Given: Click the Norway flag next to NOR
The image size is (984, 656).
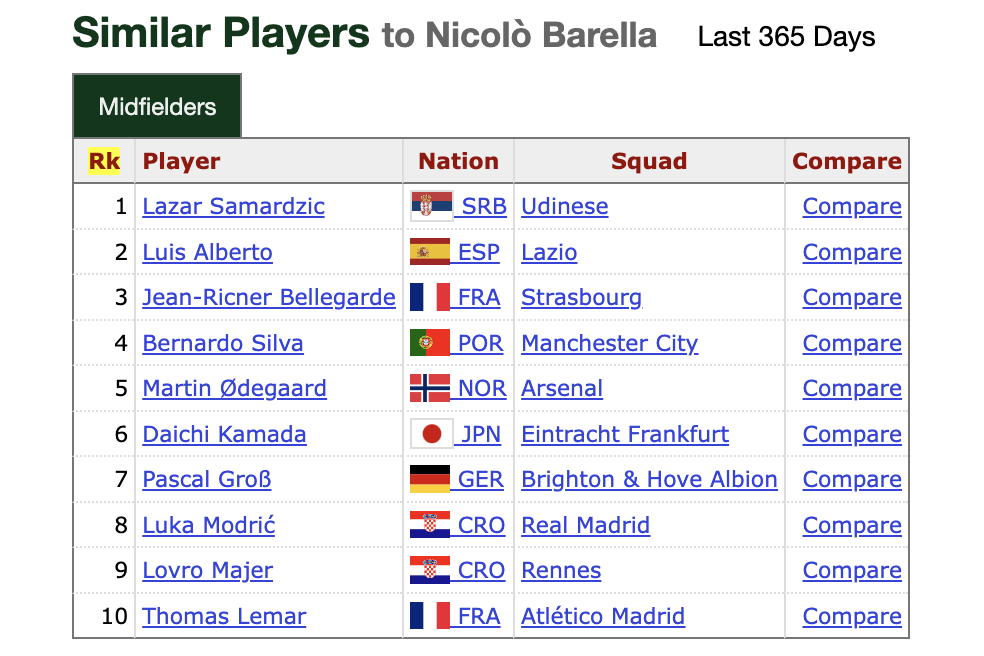Looking at the screenshot, I should coord(430,388).
